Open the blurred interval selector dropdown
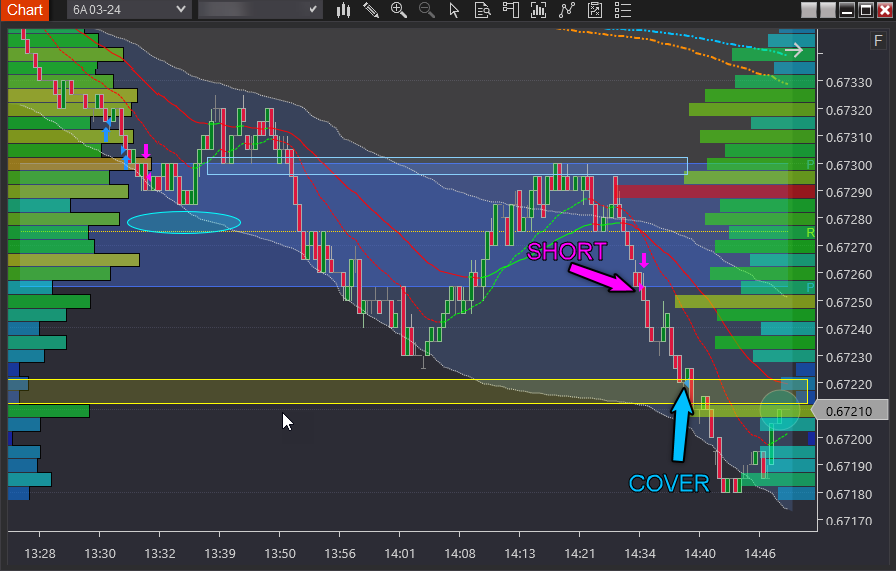896x571 pixels. pos(260,9)
